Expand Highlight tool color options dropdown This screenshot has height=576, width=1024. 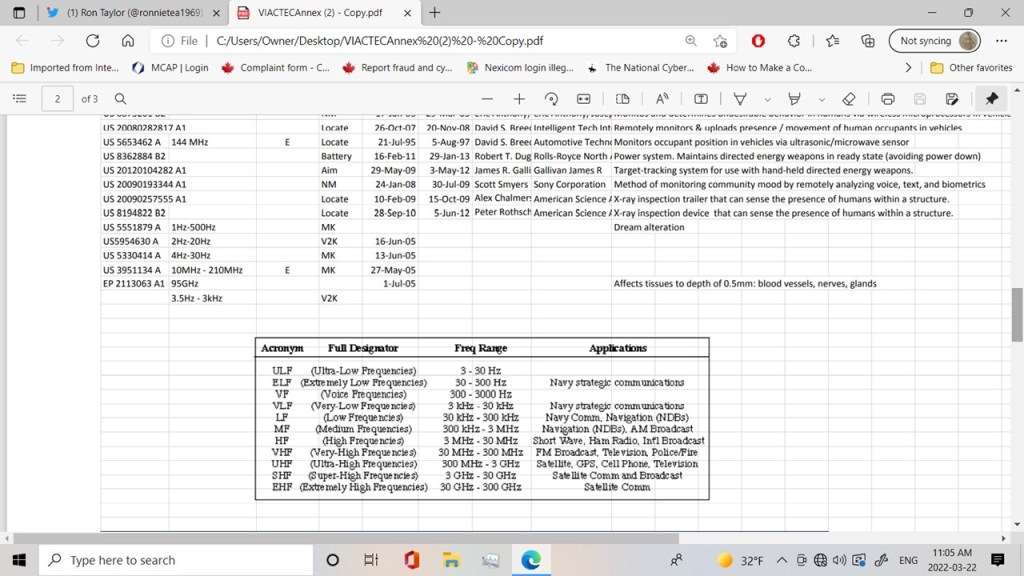click(x=821, y=99)
